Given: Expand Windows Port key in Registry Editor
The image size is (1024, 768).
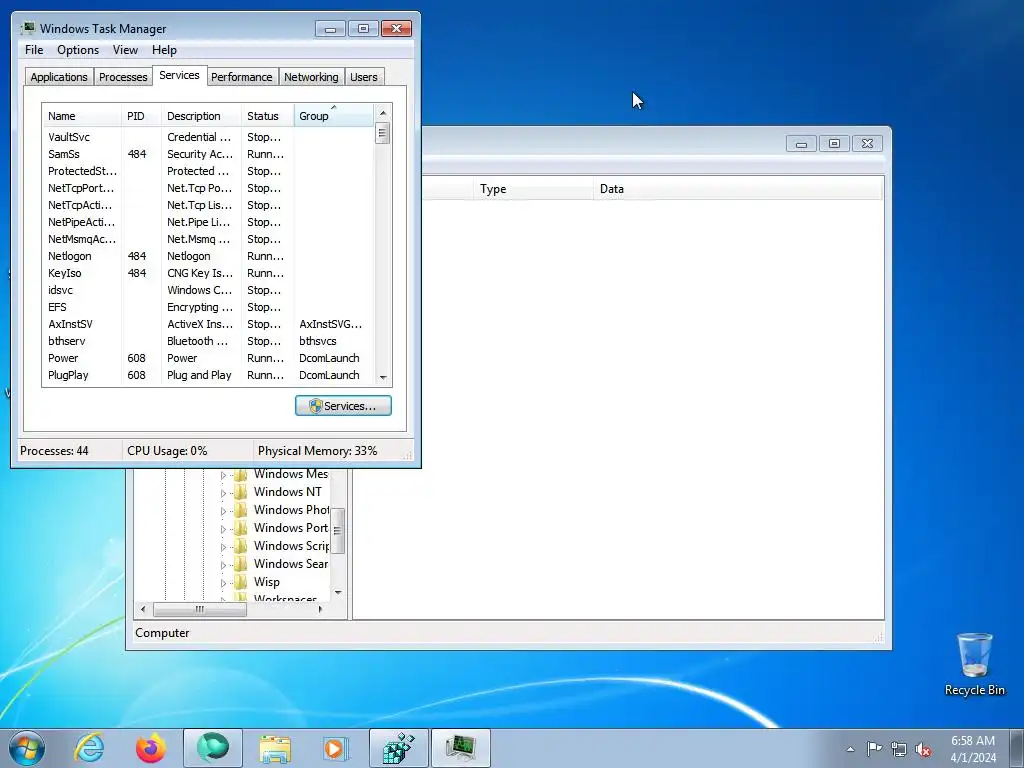Looking at the screenshot, I should tap(223, 529).
